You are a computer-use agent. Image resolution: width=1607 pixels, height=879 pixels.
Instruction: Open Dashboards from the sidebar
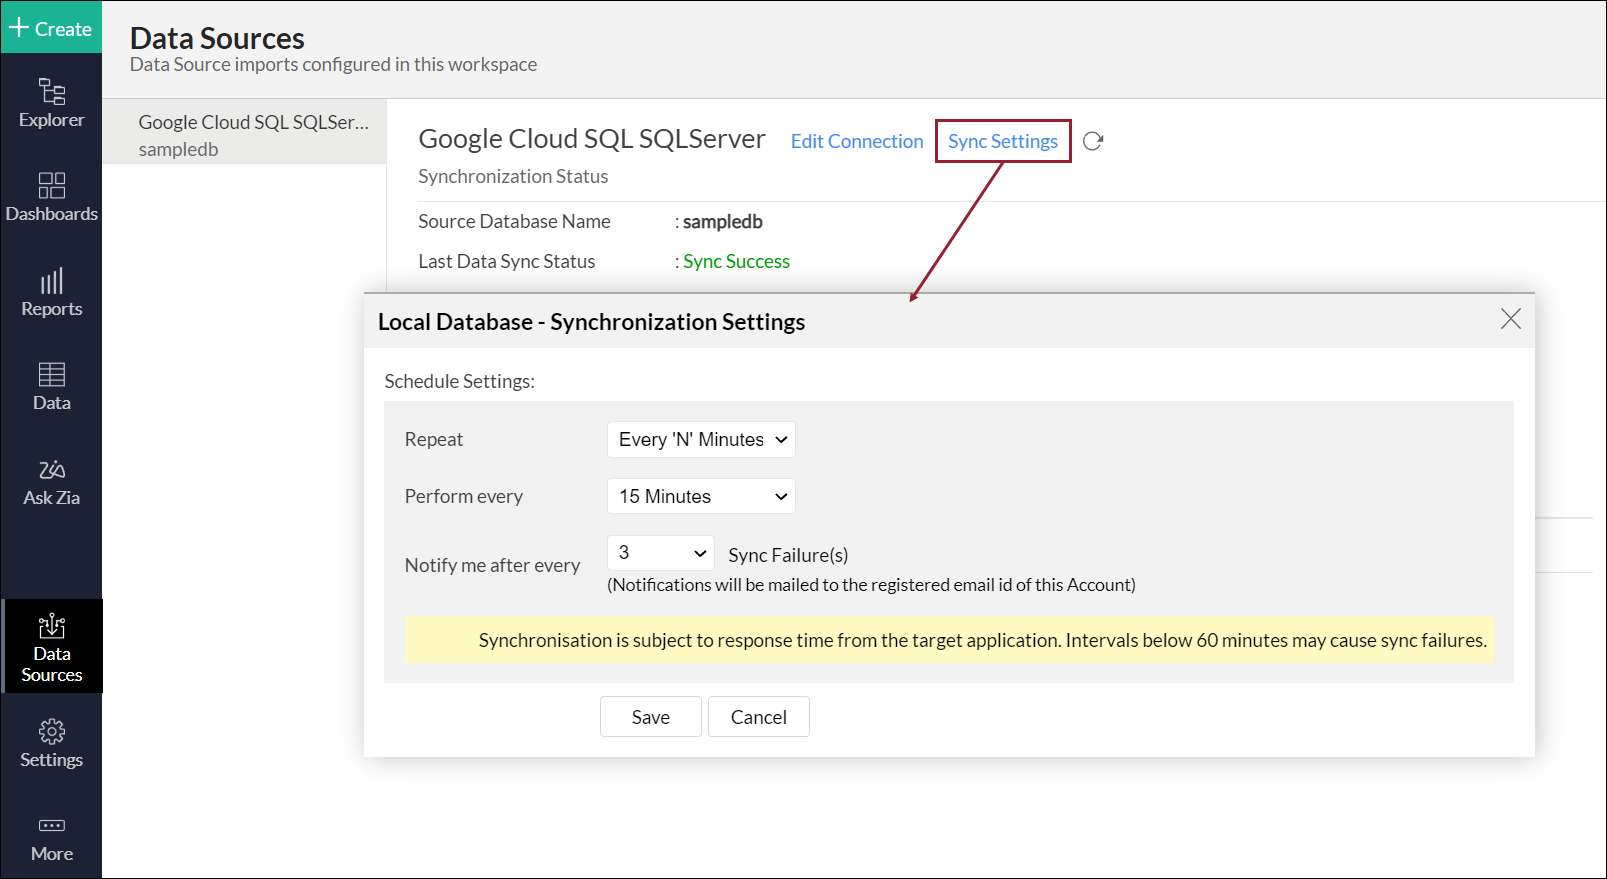51,197
